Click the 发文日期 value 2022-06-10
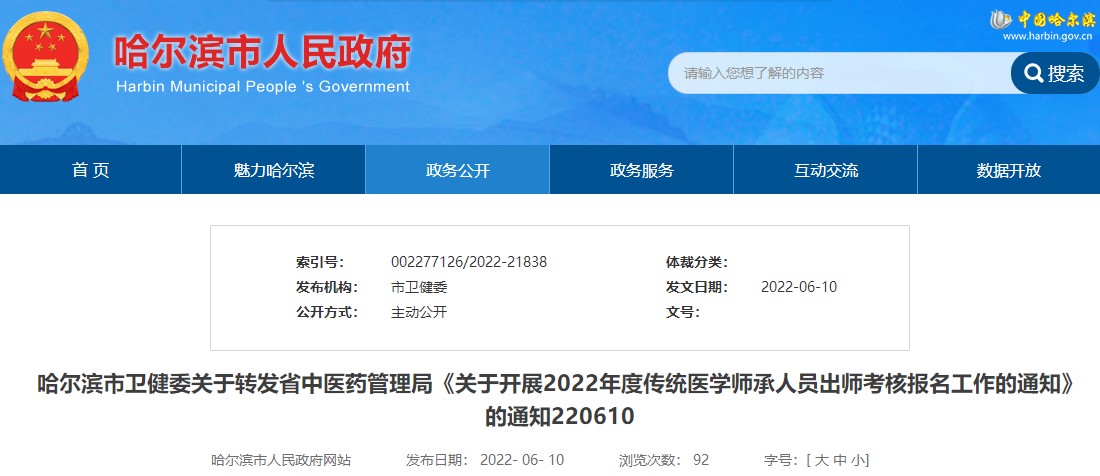 coord(799,287)
